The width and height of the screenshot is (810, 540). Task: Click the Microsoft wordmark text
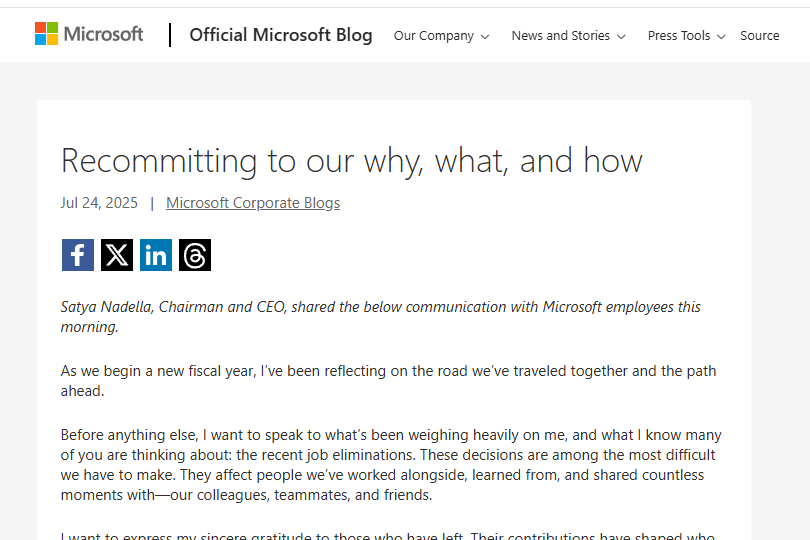click(x=103, y=34)
